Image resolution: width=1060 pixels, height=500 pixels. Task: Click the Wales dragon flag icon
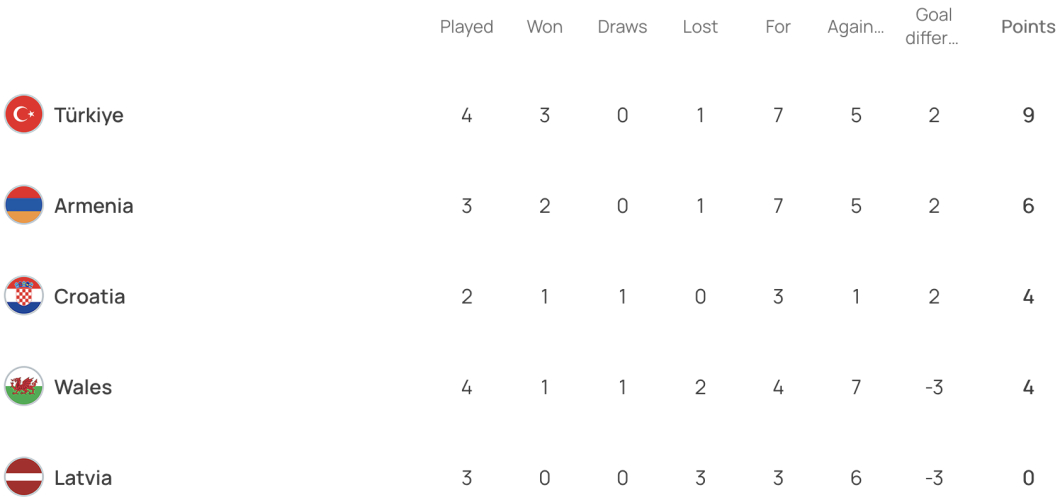[x=24, y=386]
